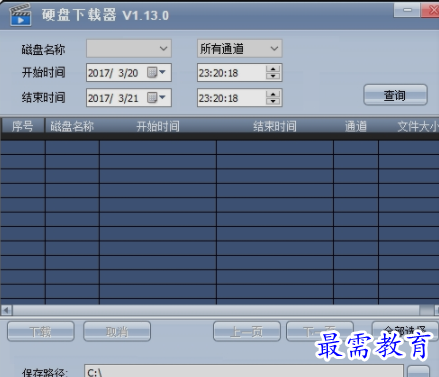Screen dimensions: 439x377
Task: Click the 开始时间 column header
Action: point(158,126)
